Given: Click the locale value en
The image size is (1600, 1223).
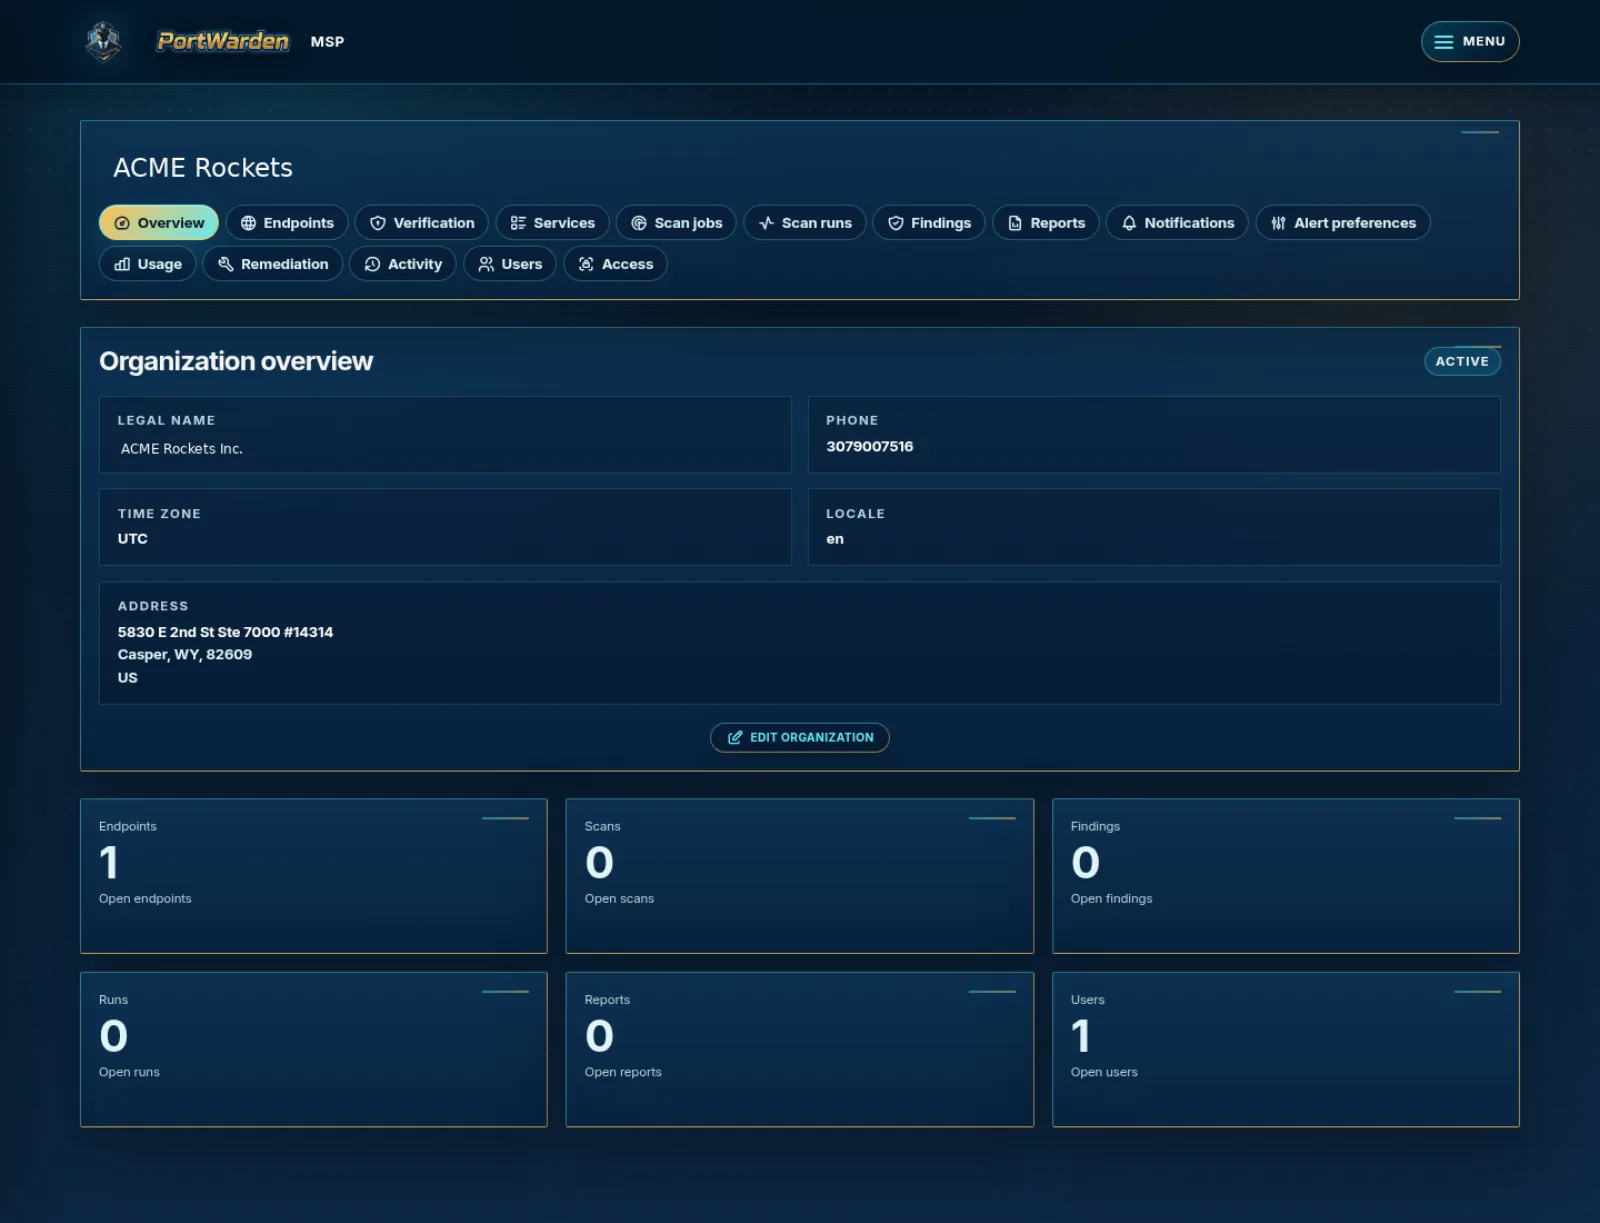Looking at the screenshot, I should tap(835, 539).
